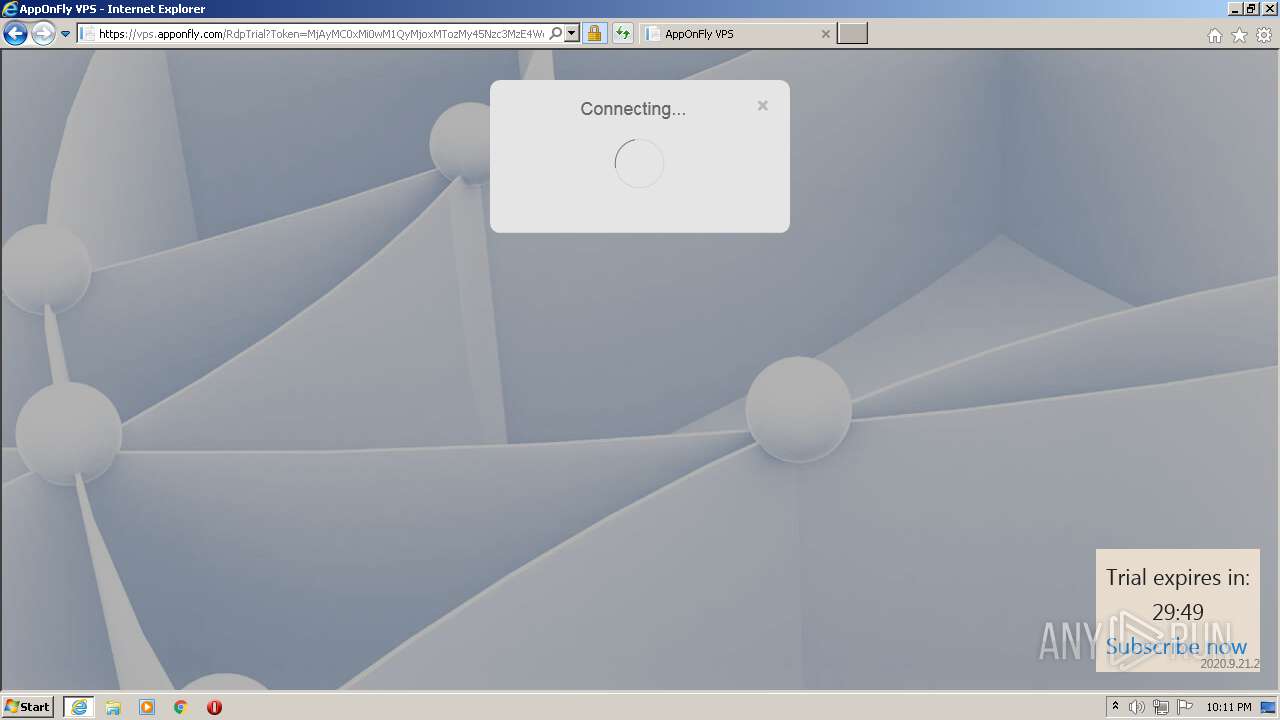Click the trial countdown timer 29:49
1280x720 pixels.
point(1178,612)
